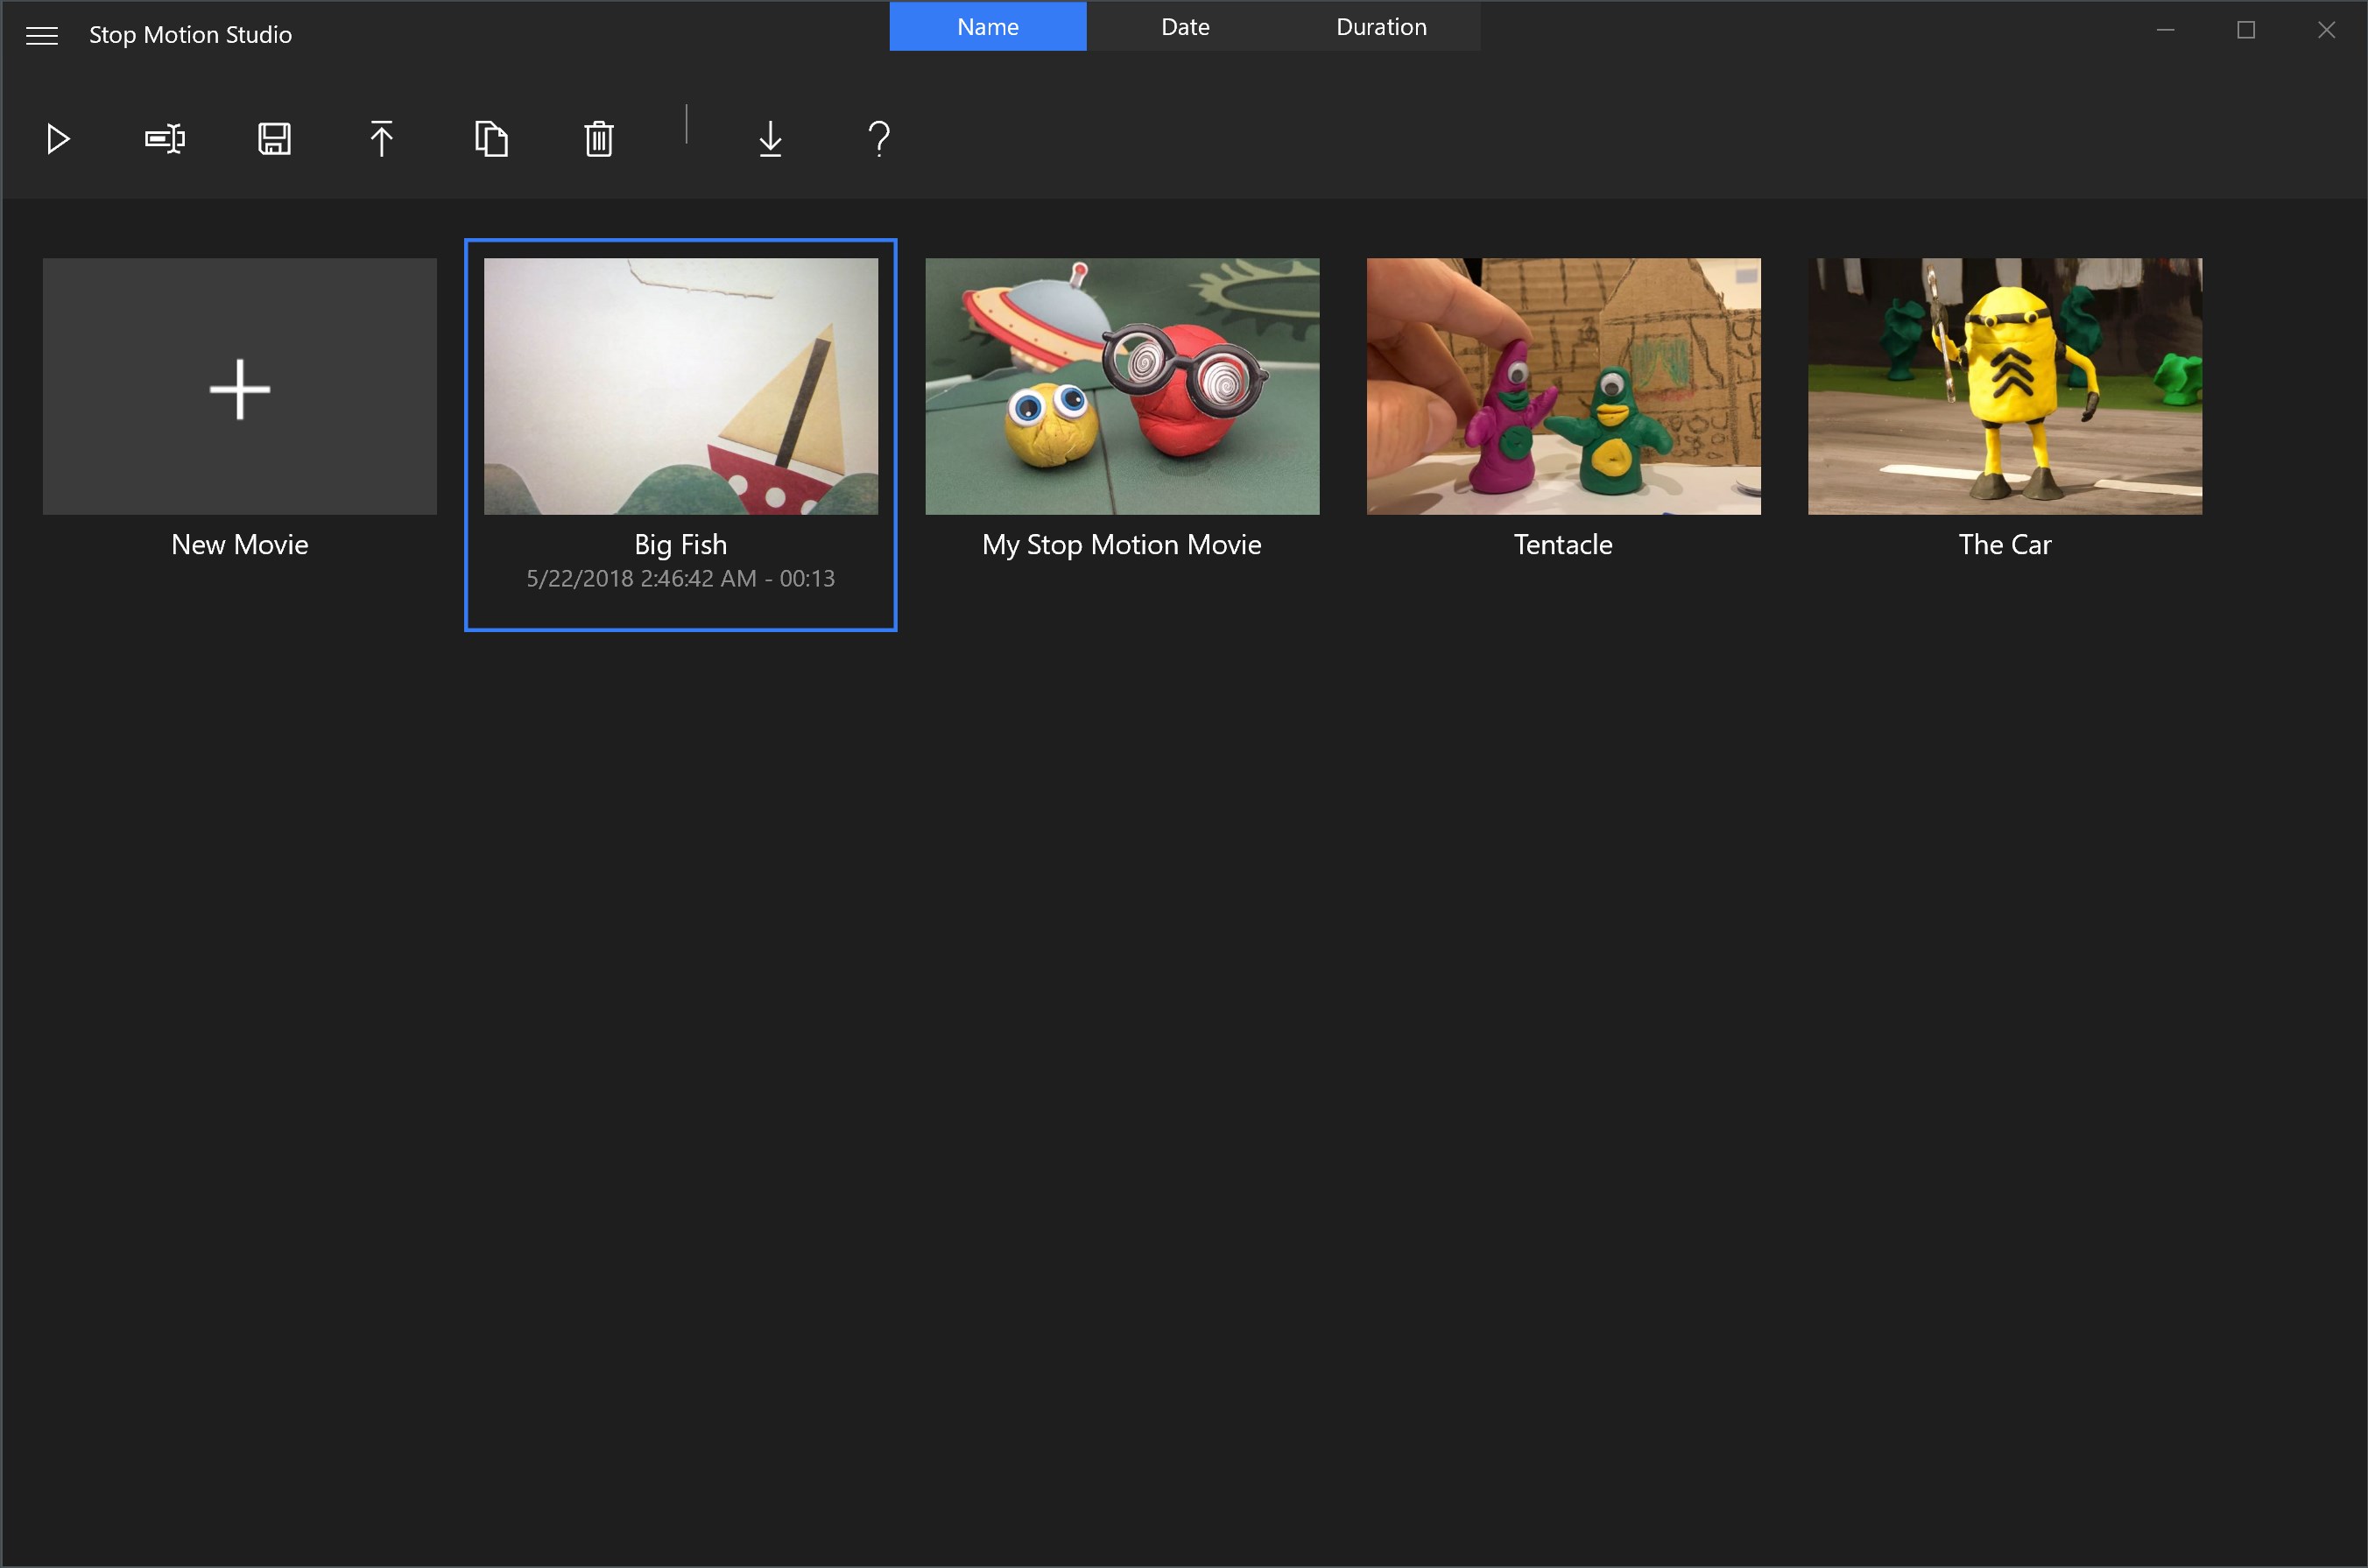Click the export upload arrow icon
This screenshot has height=1568, width=2368.
click(381, 139)
